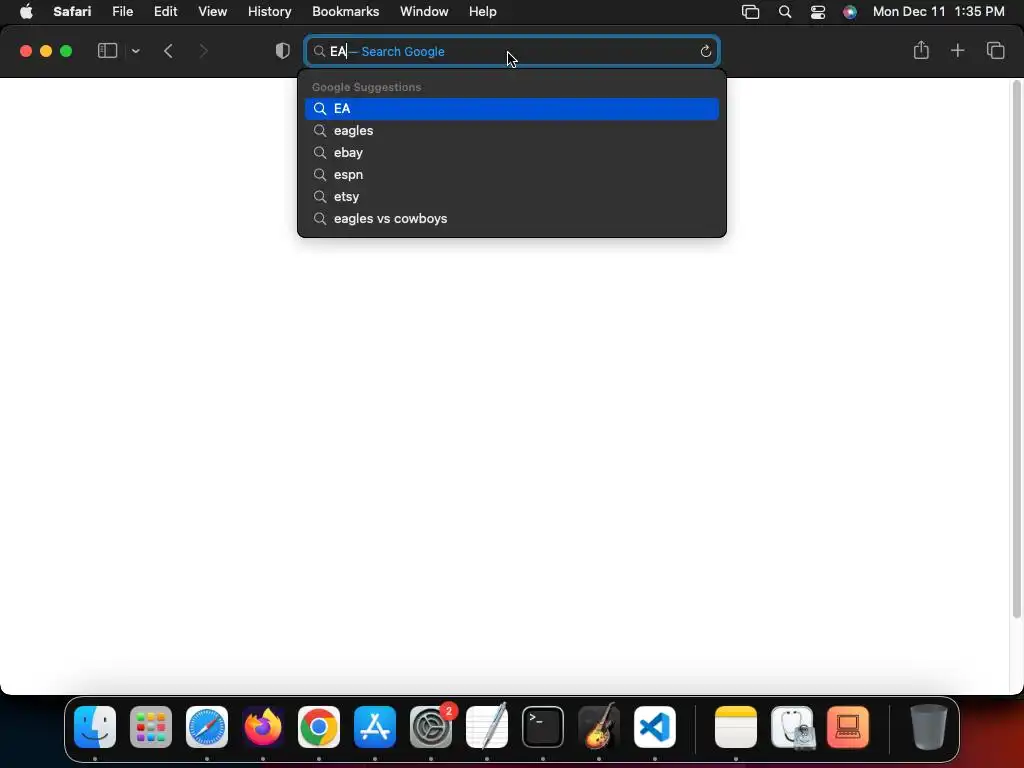This screenshot has height=768, width=1024.
Task: Open the Edit menu
Action: click(165, 12)
